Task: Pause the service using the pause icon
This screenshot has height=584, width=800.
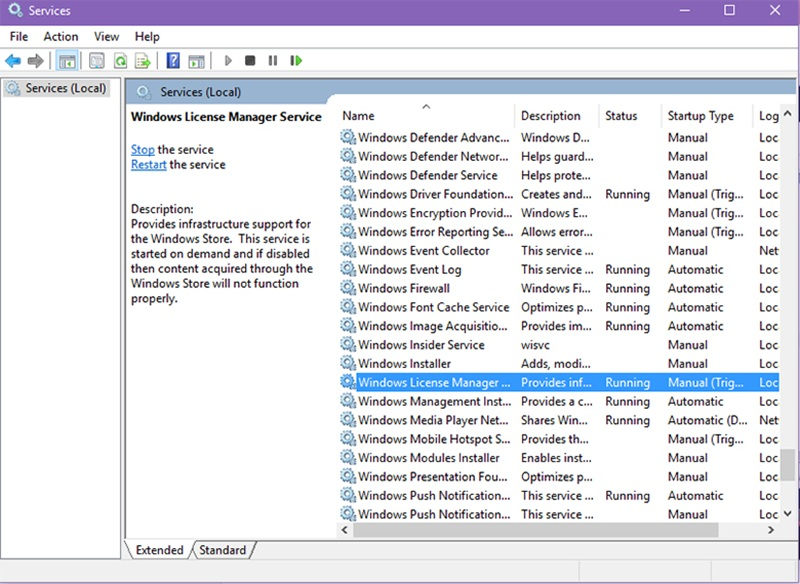Action: (x=272, y=61)
